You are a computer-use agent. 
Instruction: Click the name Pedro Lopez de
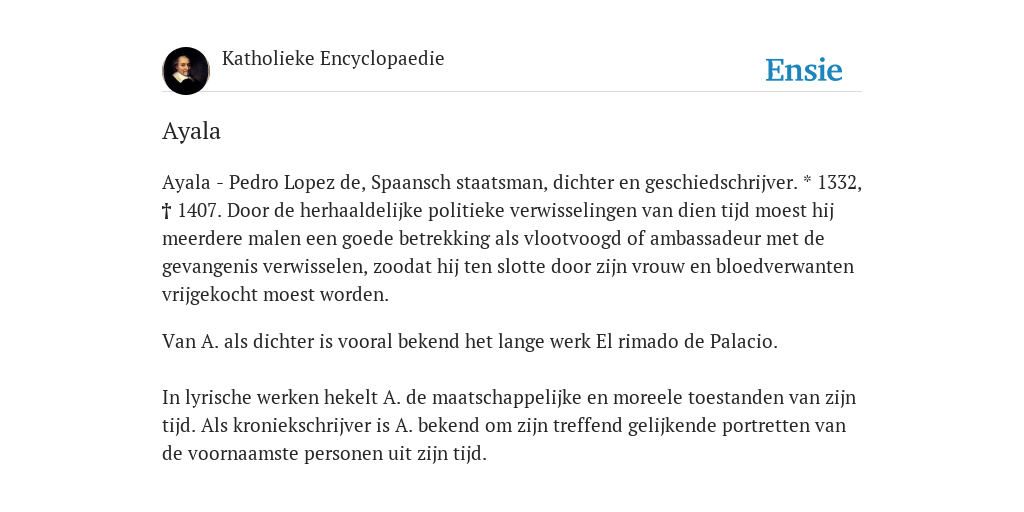pyautogui.click(x=296, y=183)
